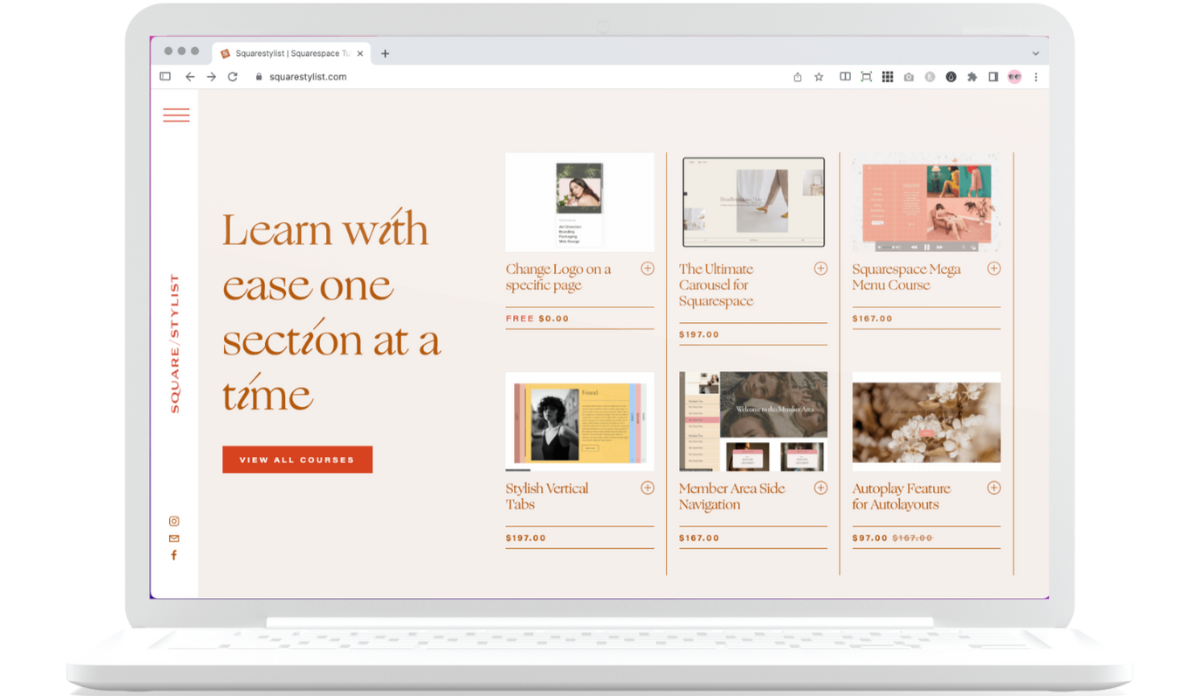Reload the page with the refresh icon
This screenshot has width=1200, height=698.
233,77
